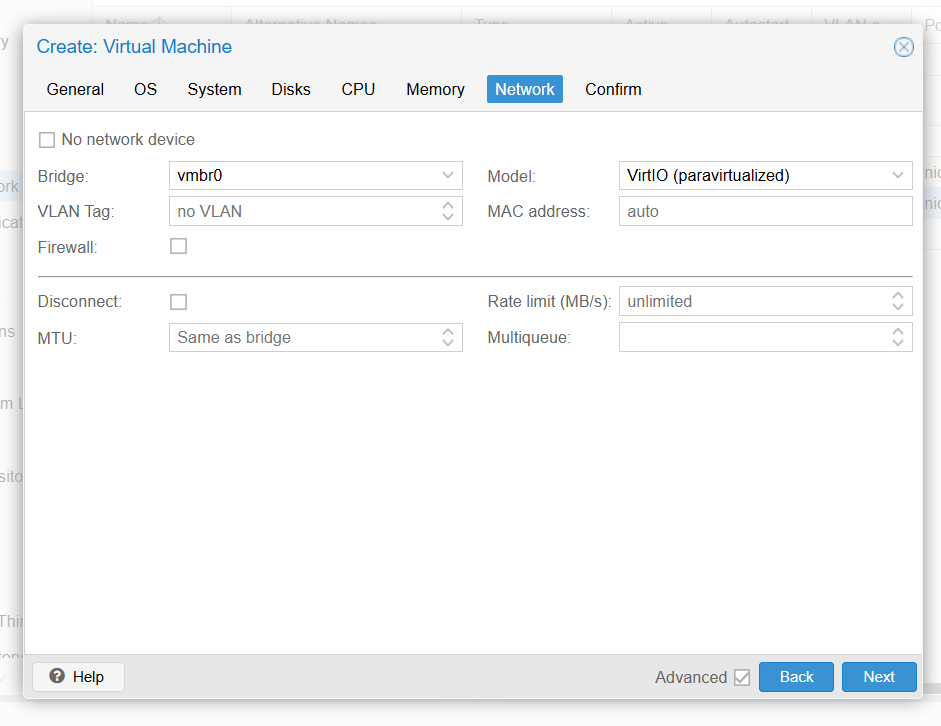Click the Help question mark icon
Image resolution: width=941 pixels, height=726 pixels.
click(58, 677)
